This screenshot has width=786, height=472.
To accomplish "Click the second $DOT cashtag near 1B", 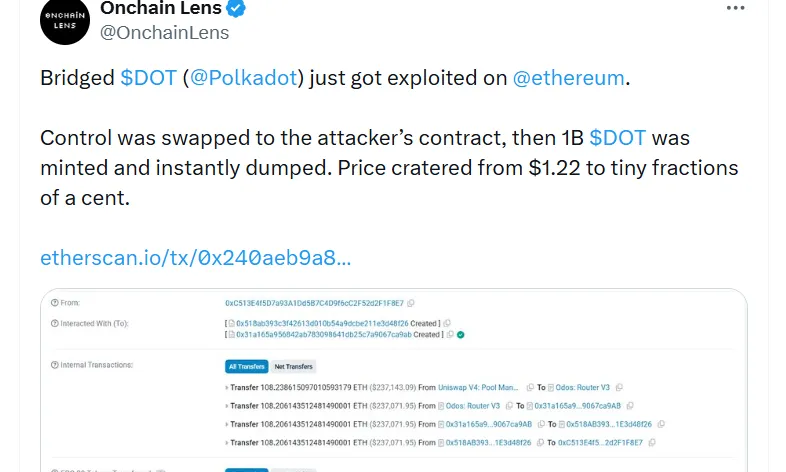I will 617,137.
